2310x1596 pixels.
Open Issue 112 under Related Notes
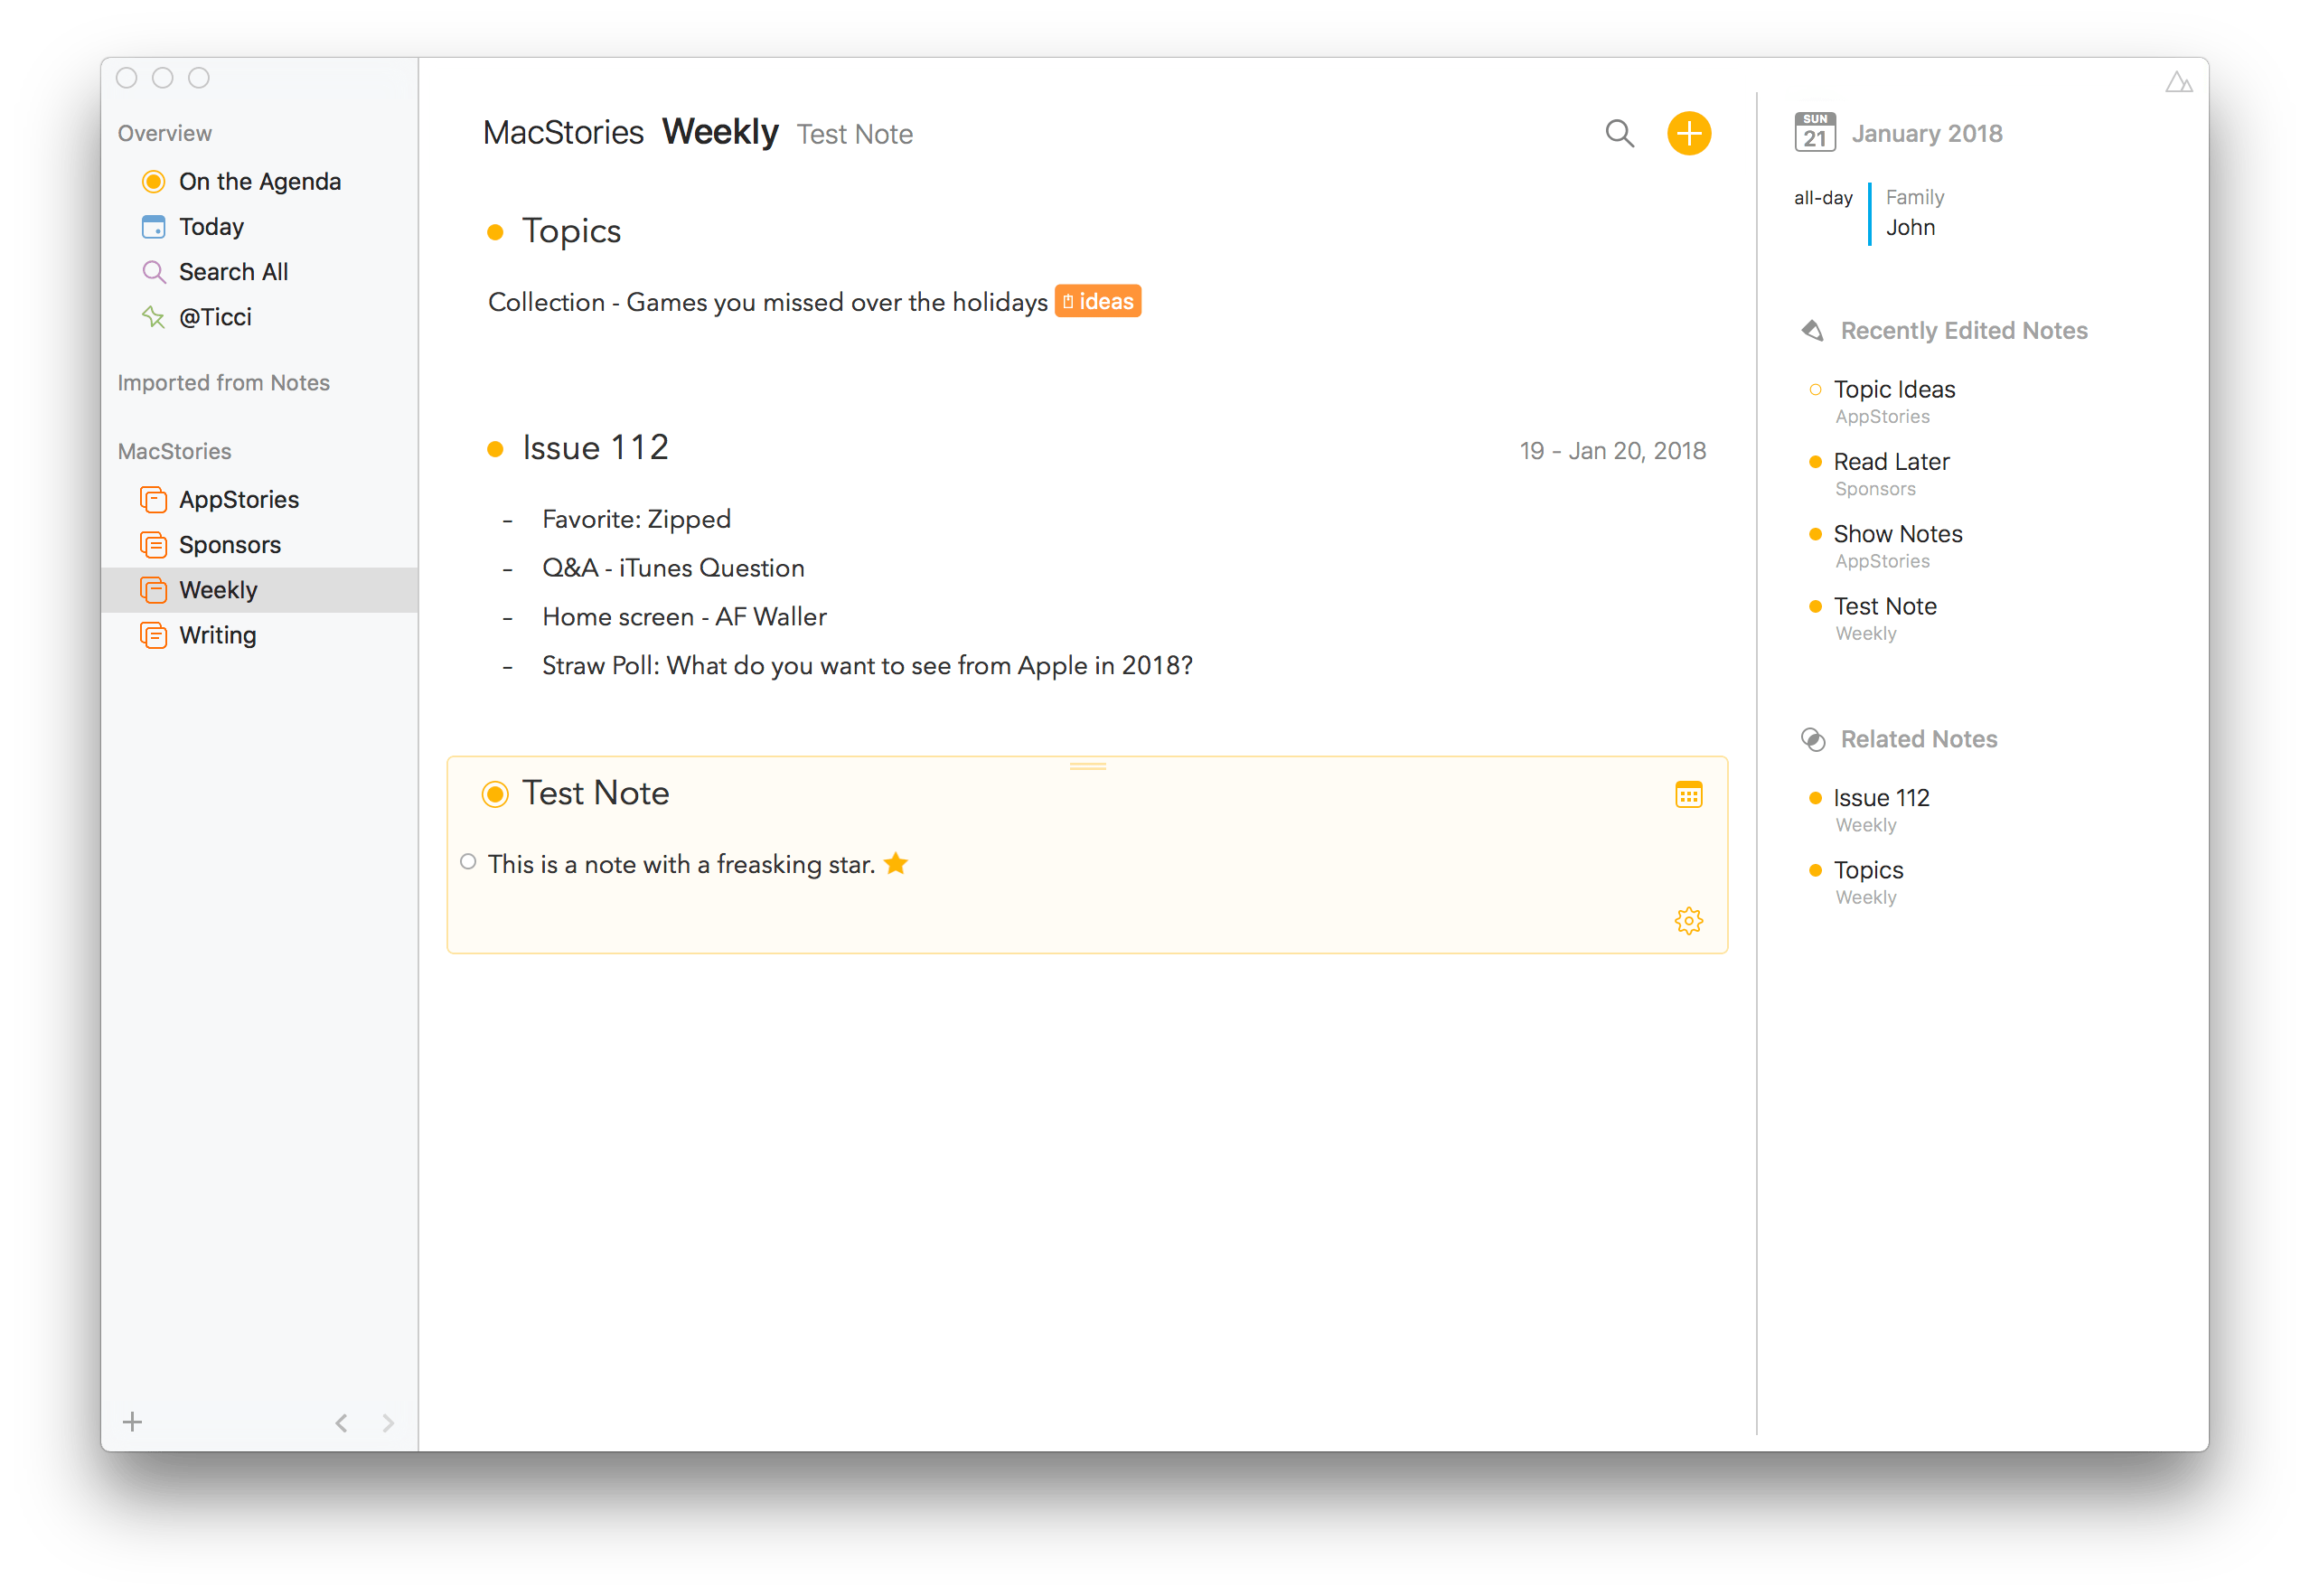point(1880,798)
